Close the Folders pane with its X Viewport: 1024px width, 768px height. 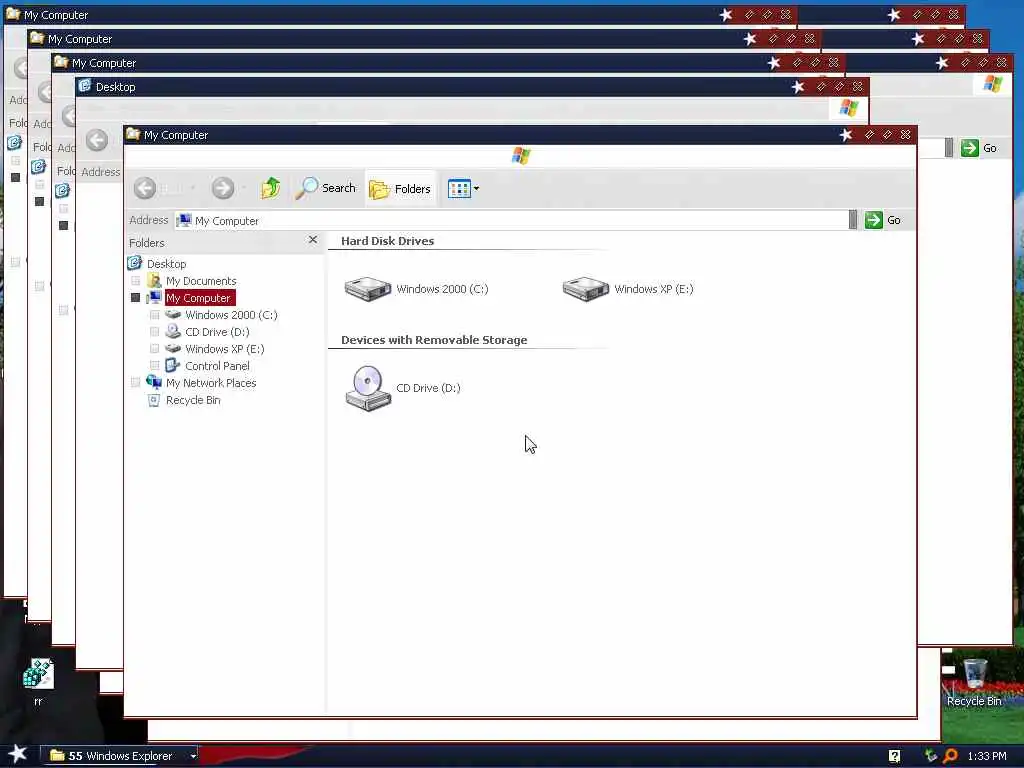(313, 240)
